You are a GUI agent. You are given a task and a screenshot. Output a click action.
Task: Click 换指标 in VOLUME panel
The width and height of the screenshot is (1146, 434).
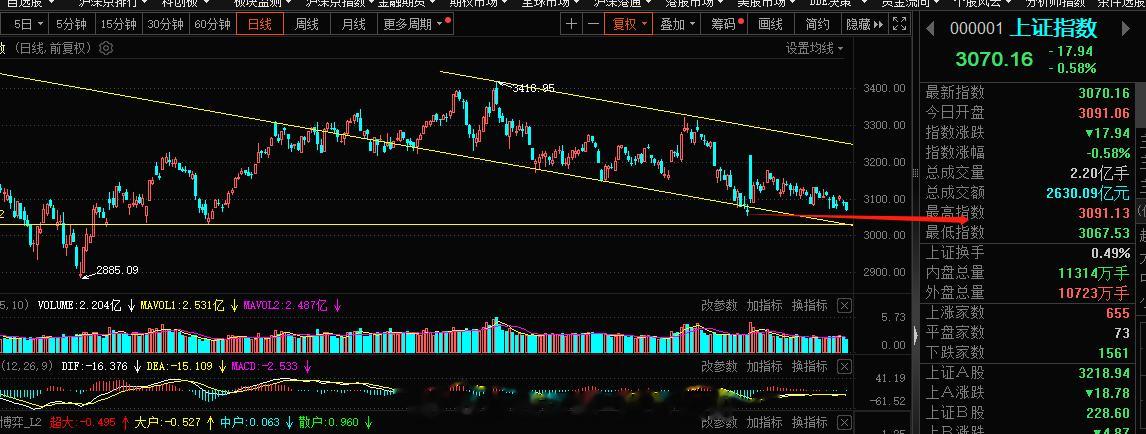tap(810, 305)
